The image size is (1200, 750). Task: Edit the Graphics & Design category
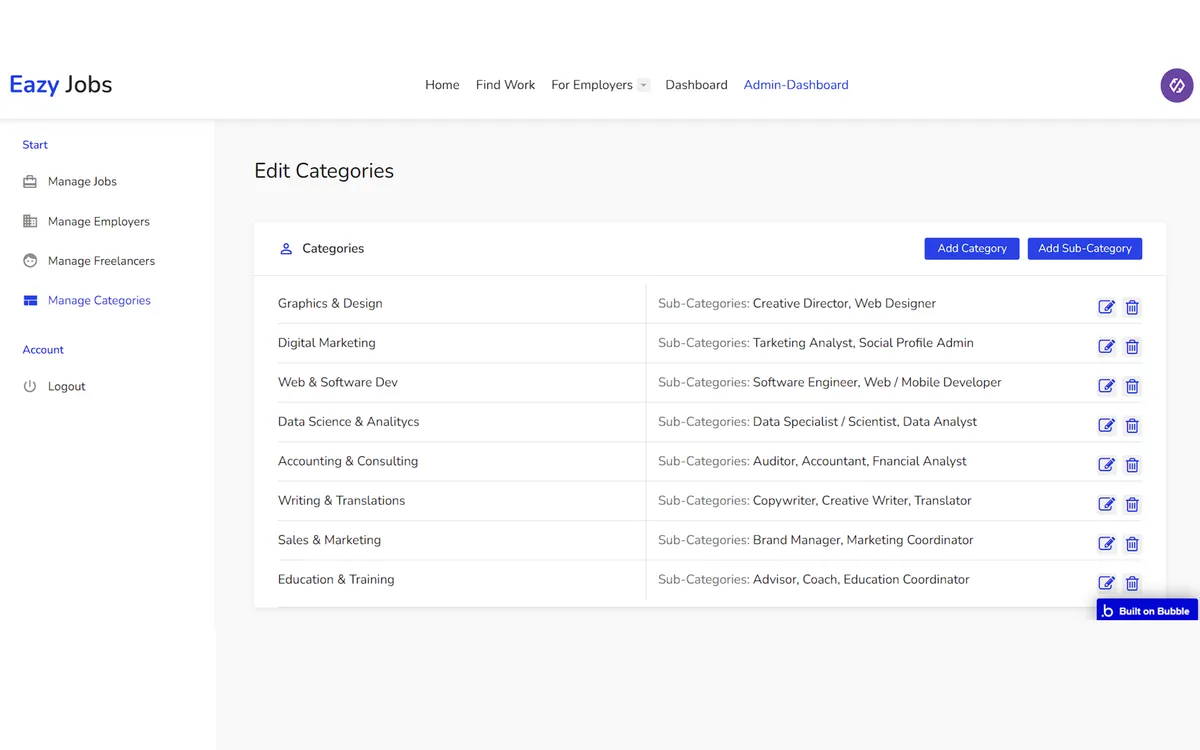click(1106, 307)
